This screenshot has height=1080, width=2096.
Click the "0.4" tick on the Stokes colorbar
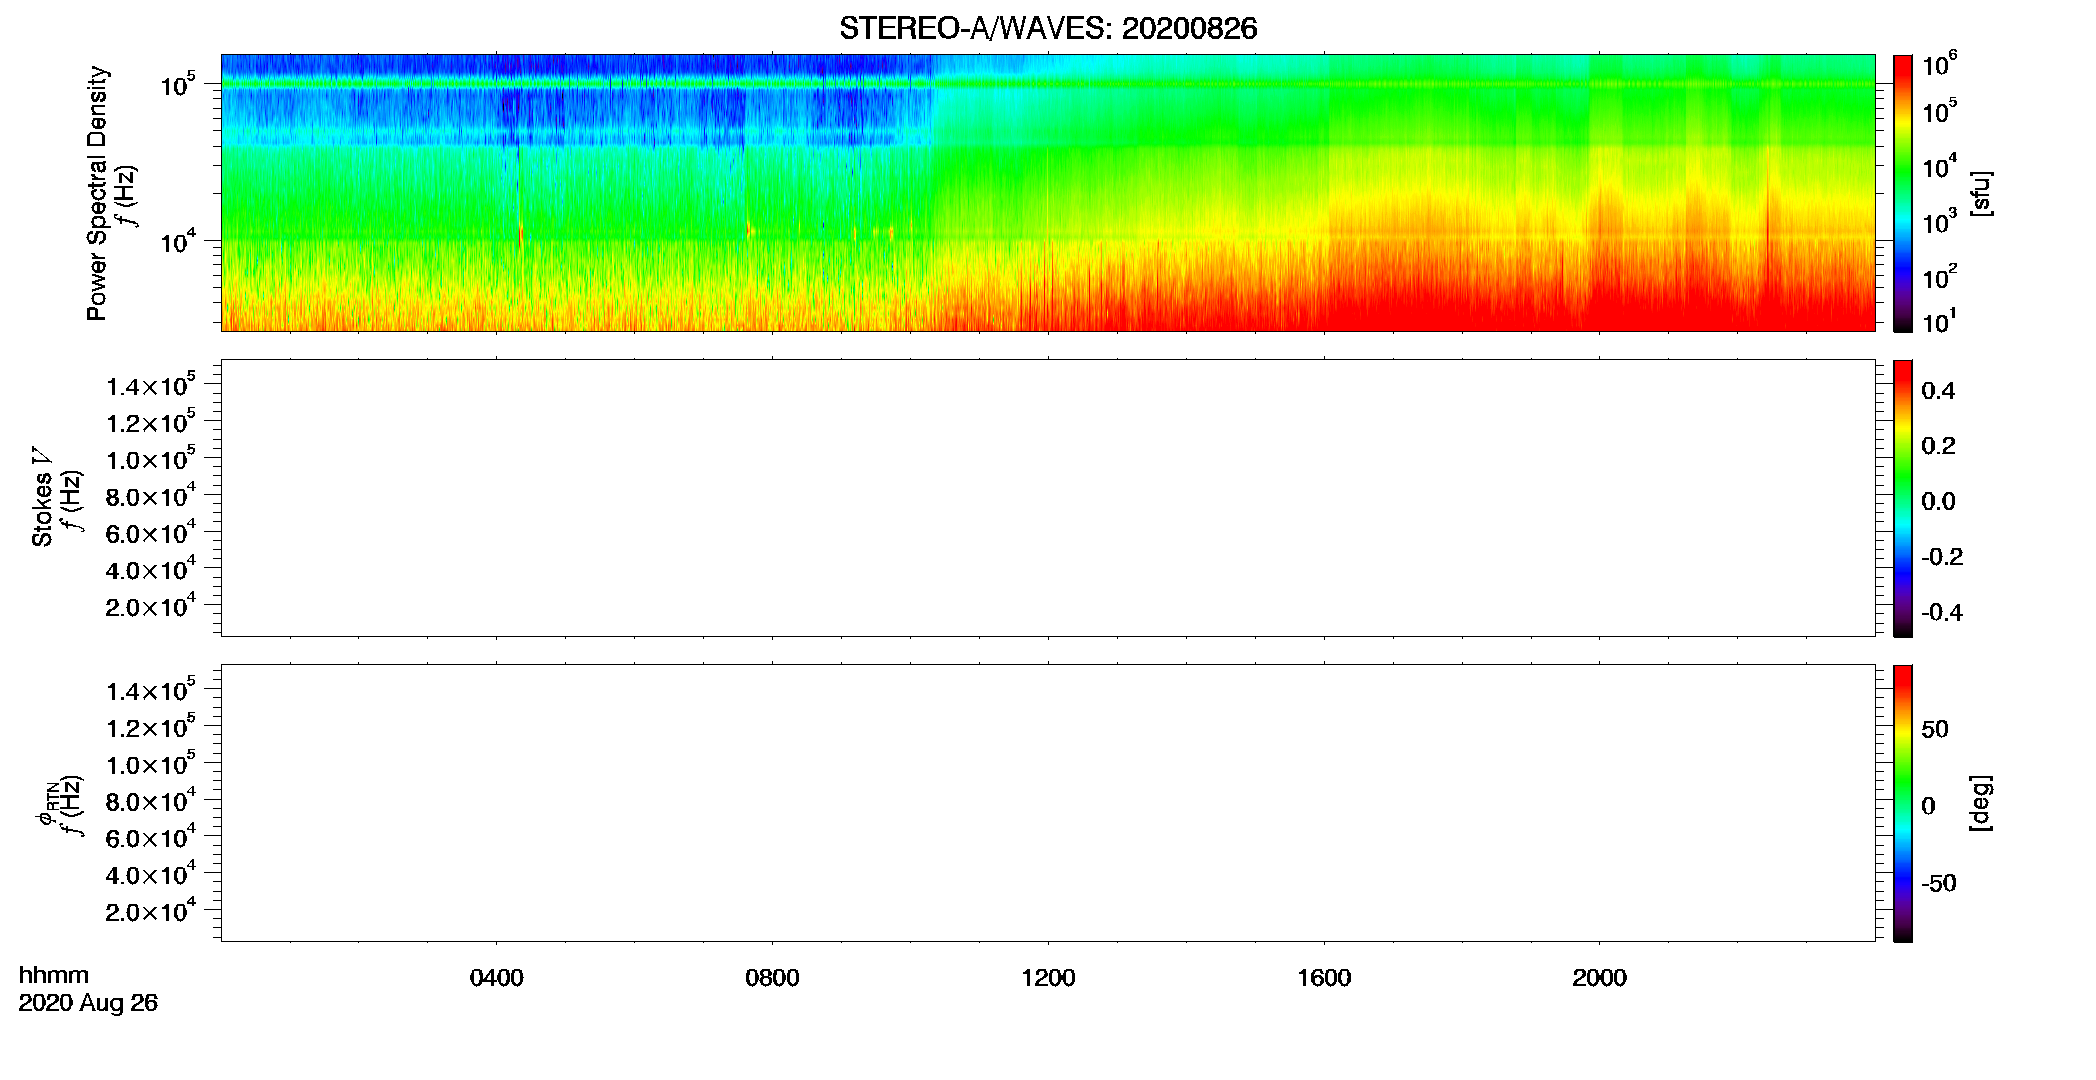1938,391
